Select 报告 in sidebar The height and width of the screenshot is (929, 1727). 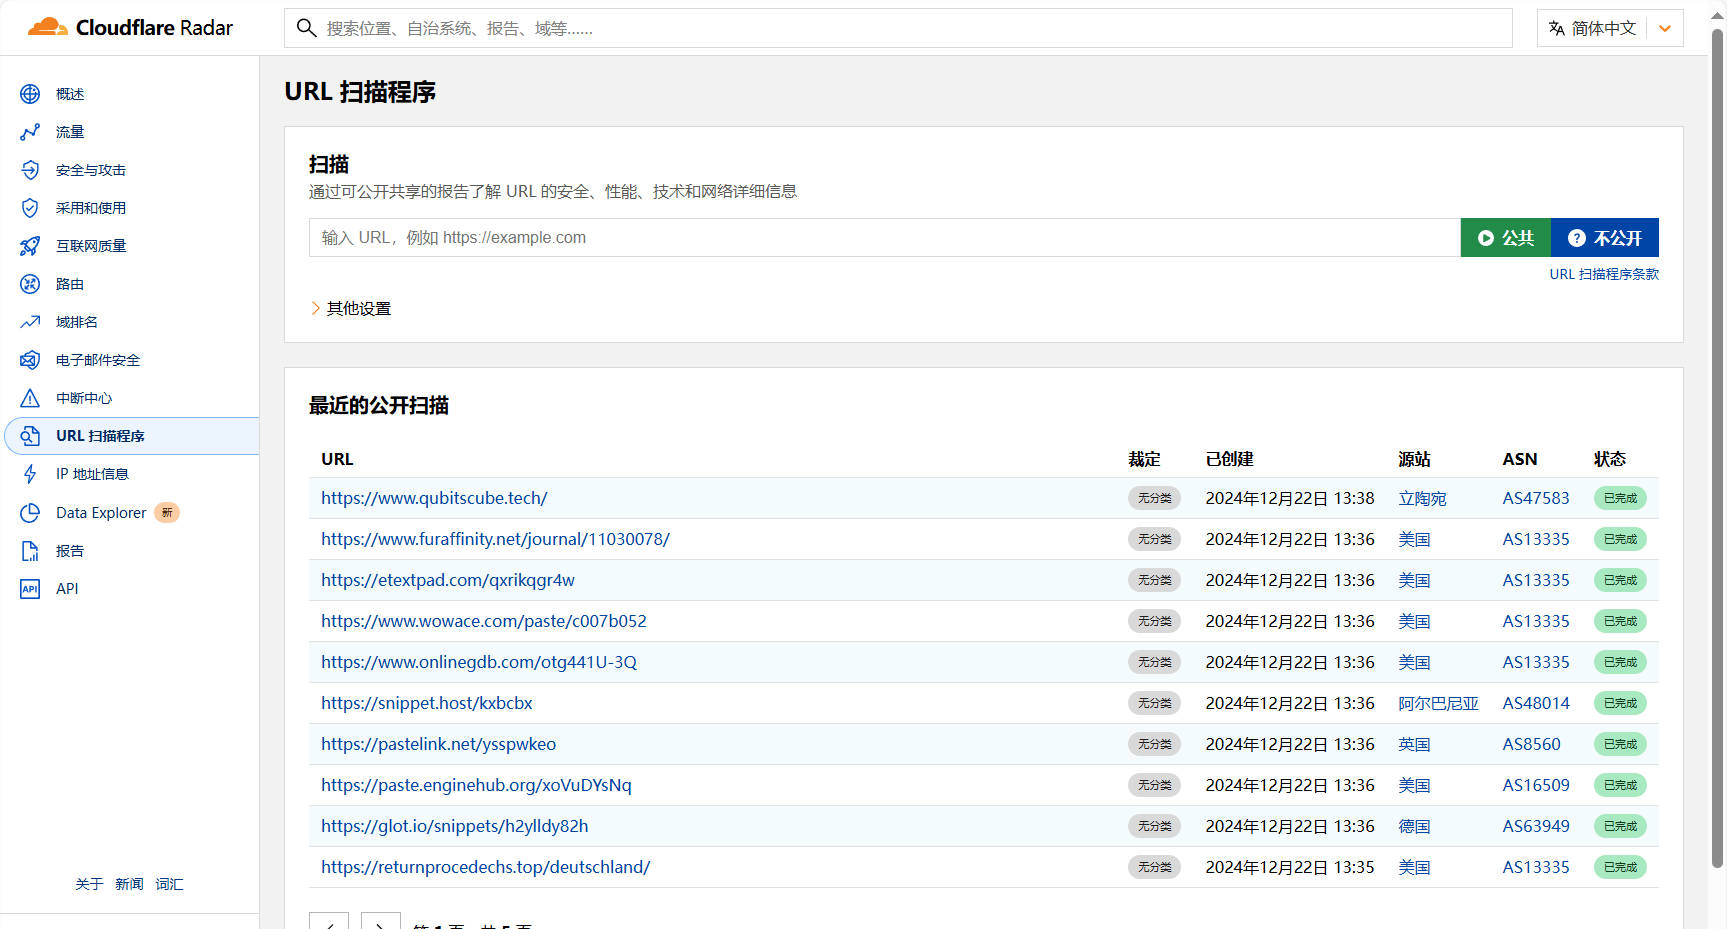point(70,551)
